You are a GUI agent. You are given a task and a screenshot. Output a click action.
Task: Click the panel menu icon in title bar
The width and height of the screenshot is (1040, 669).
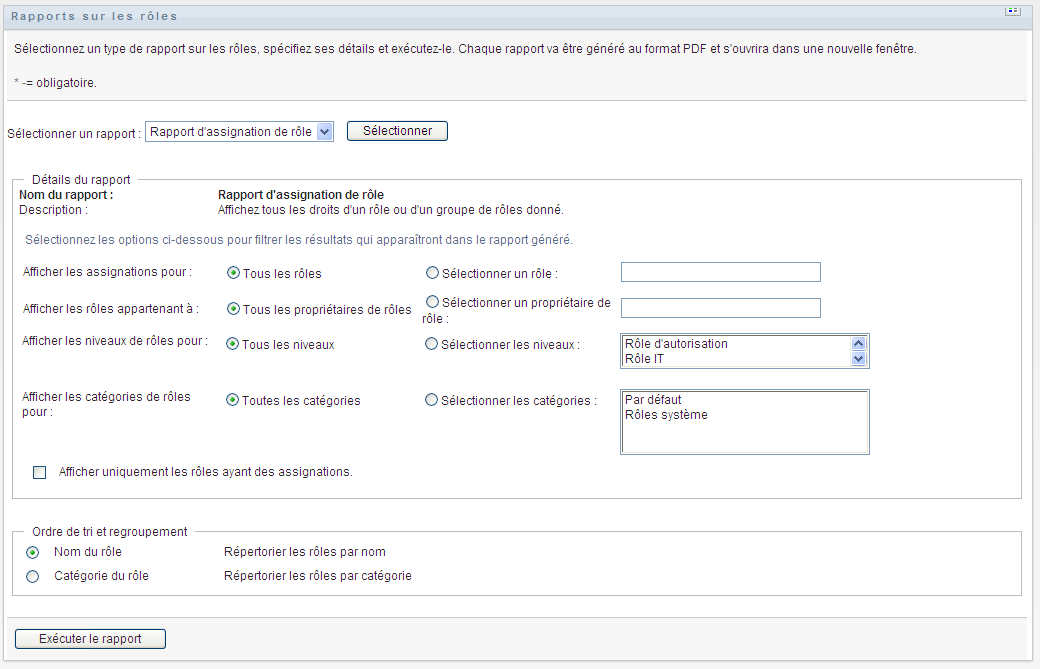pyautogui.click(x=1012, y=11)
